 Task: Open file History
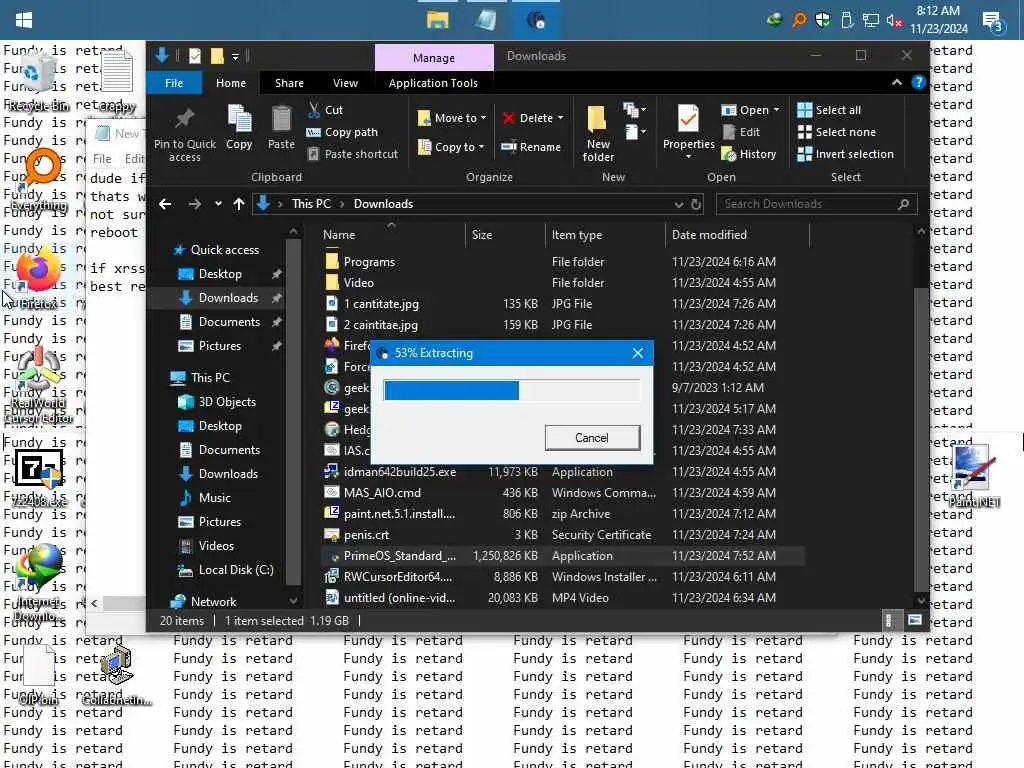[748, 154]
